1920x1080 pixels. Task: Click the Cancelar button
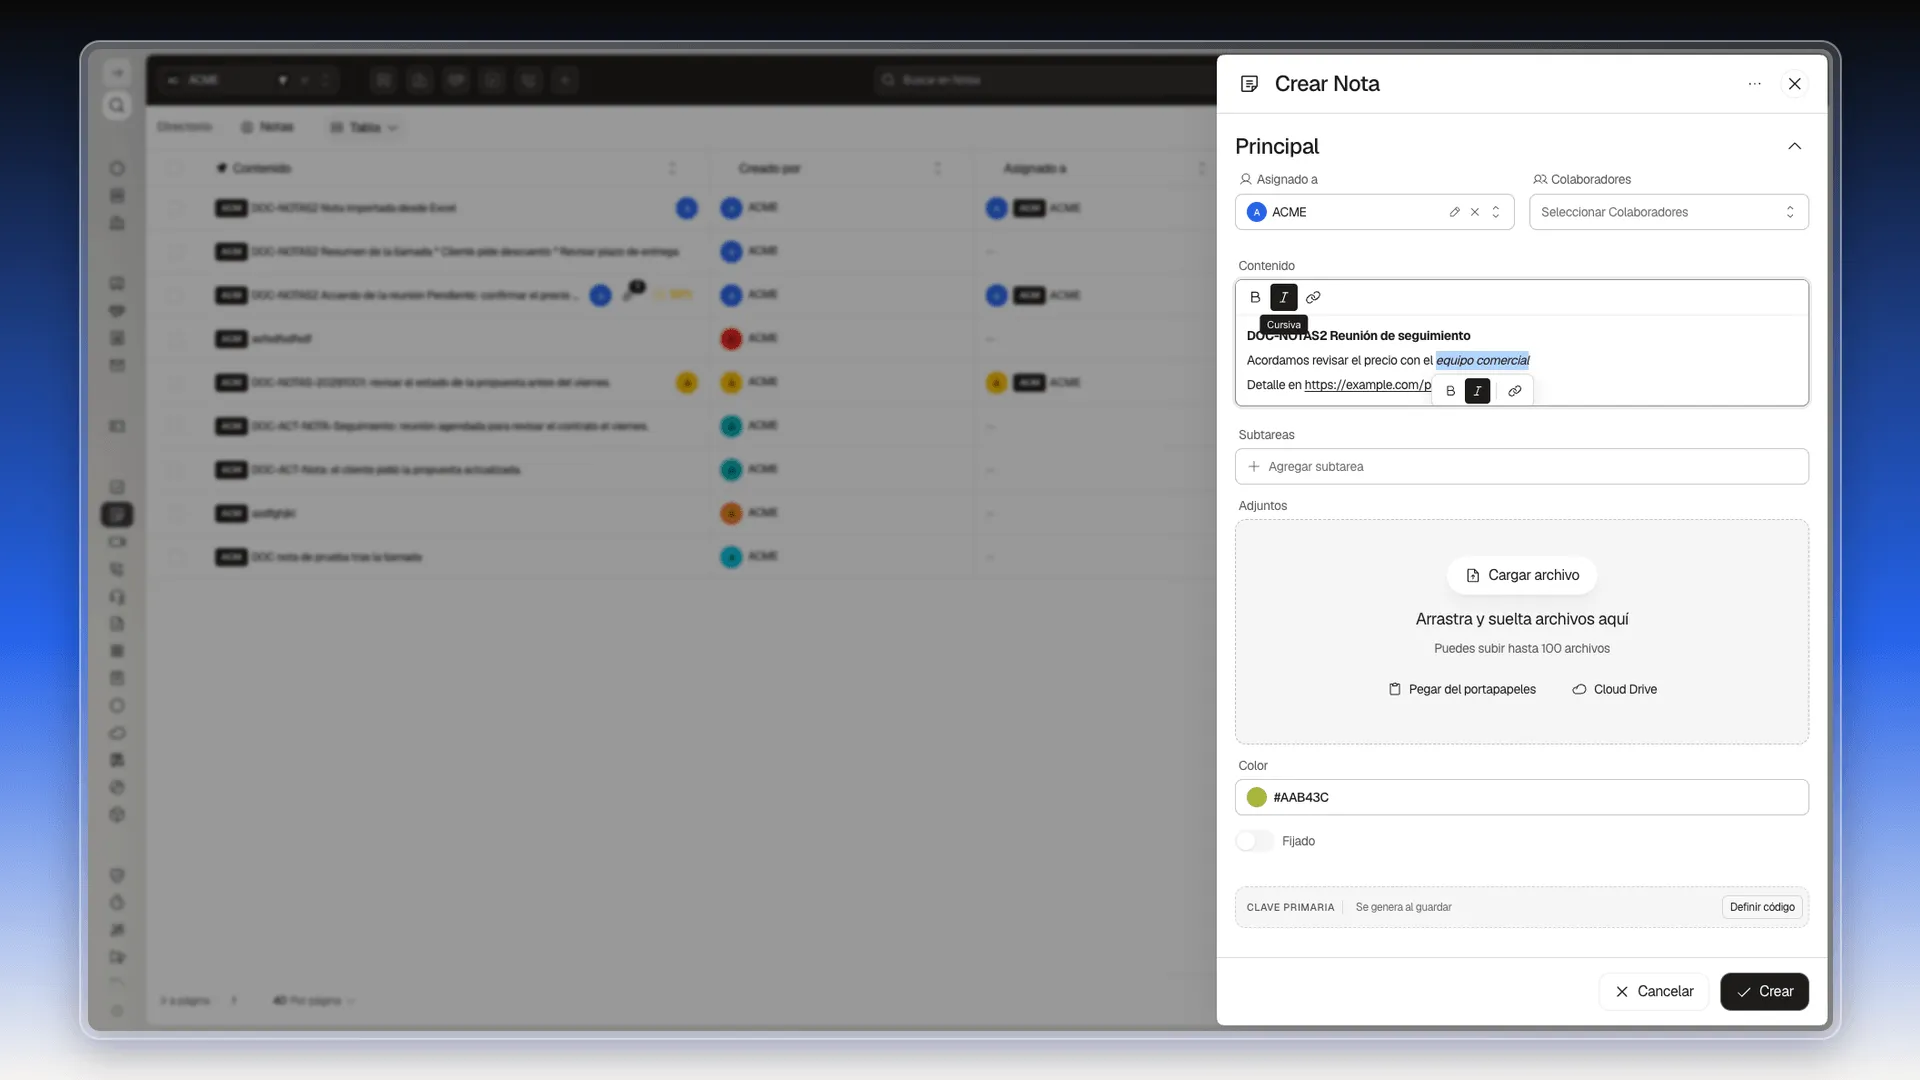[x=1653, y=991]
